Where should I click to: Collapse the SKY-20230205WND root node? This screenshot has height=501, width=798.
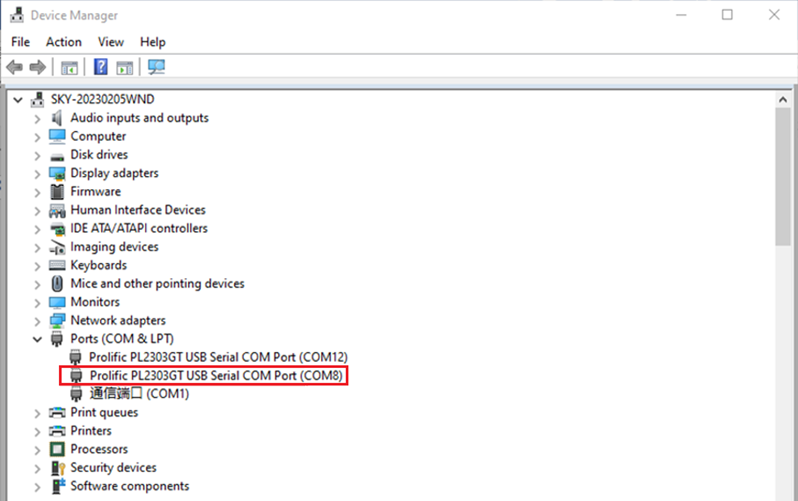click(18, 100)
